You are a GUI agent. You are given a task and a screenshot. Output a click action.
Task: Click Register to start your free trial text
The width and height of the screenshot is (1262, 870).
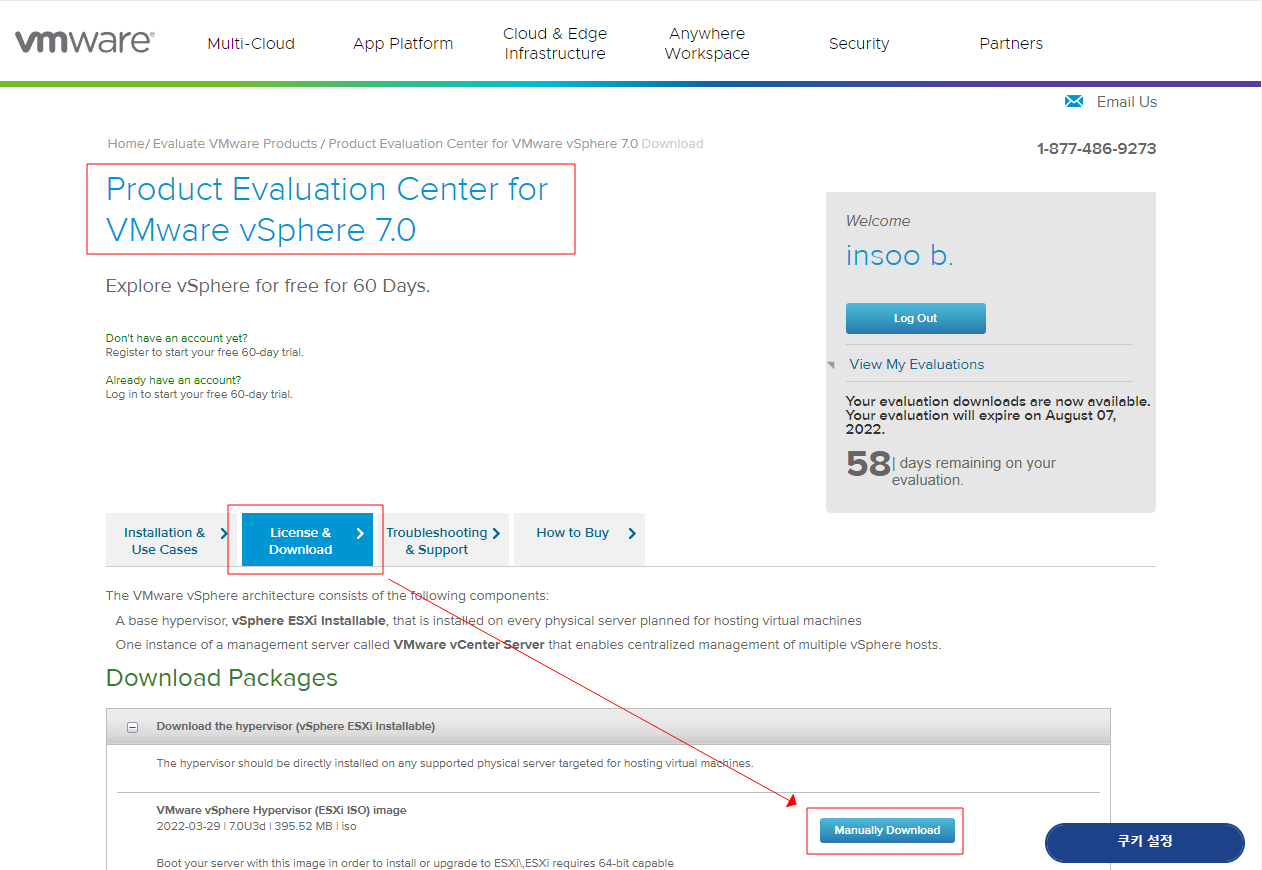pyautogui.click(x=204, y=352)
